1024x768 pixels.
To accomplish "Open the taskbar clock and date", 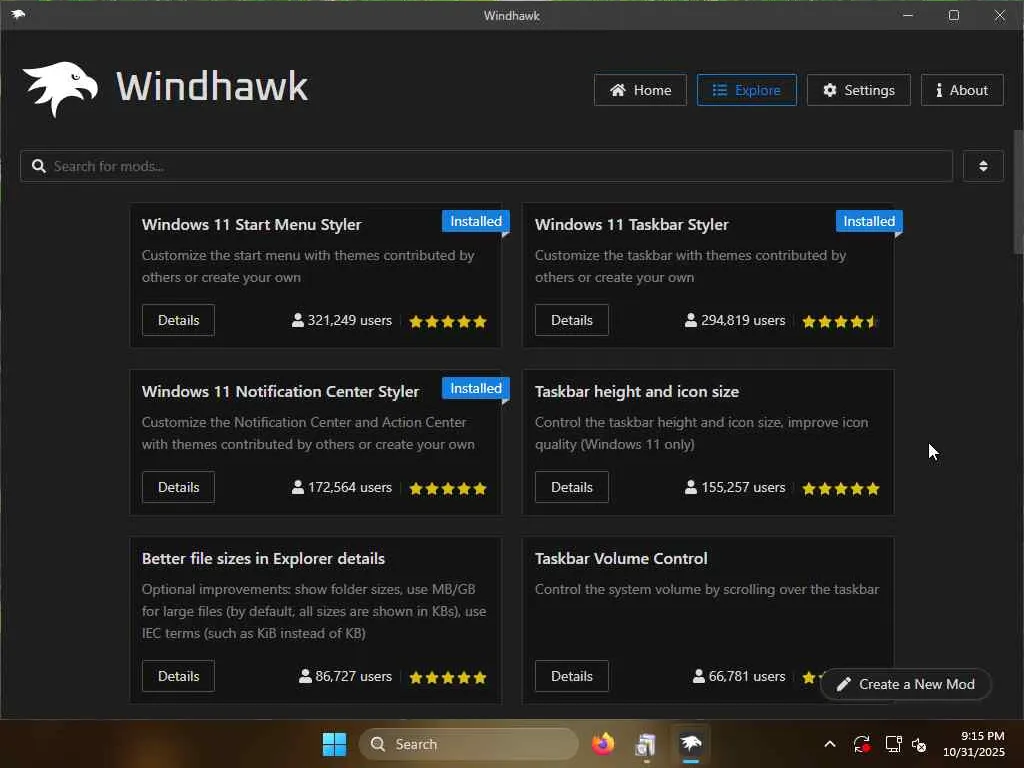I will point(974,744).
